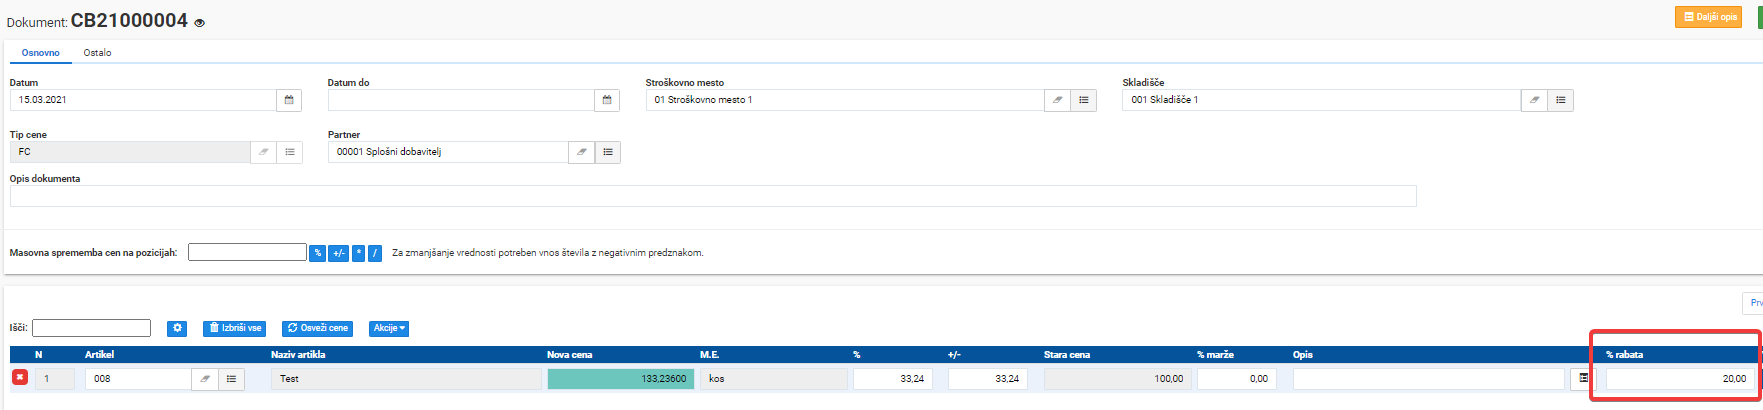Click the eye icon beside document CB21000004

point(199,23)
